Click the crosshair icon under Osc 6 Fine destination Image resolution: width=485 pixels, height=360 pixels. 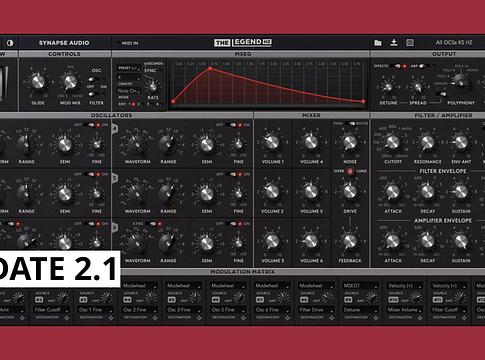[287, 318]
